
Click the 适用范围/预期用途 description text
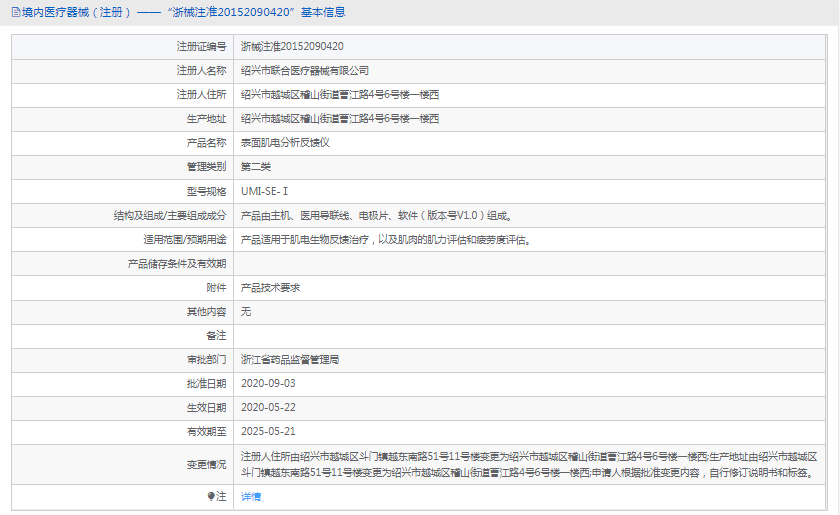tap(386, 240)
